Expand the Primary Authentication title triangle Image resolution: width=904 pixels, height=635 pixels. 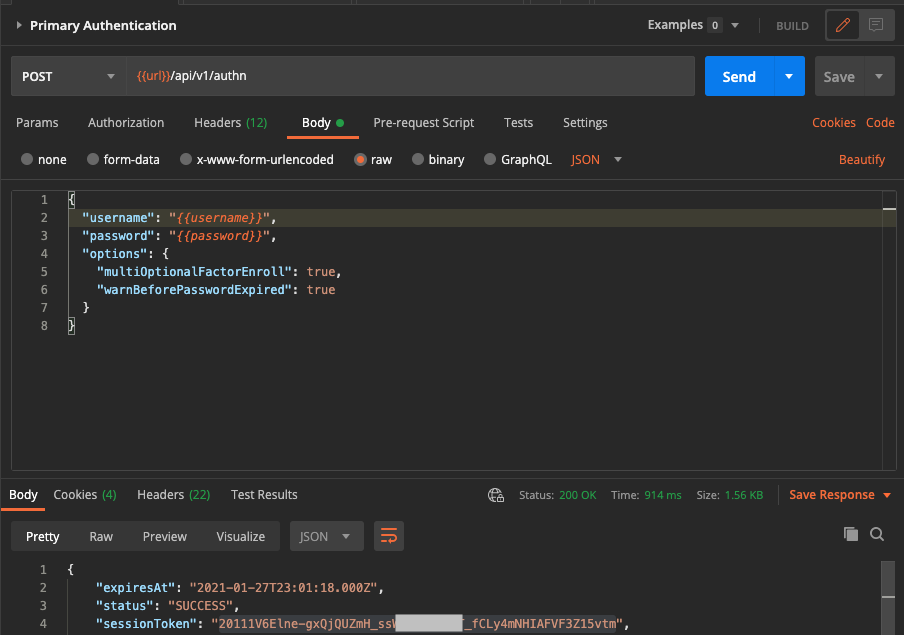[19, 25]
